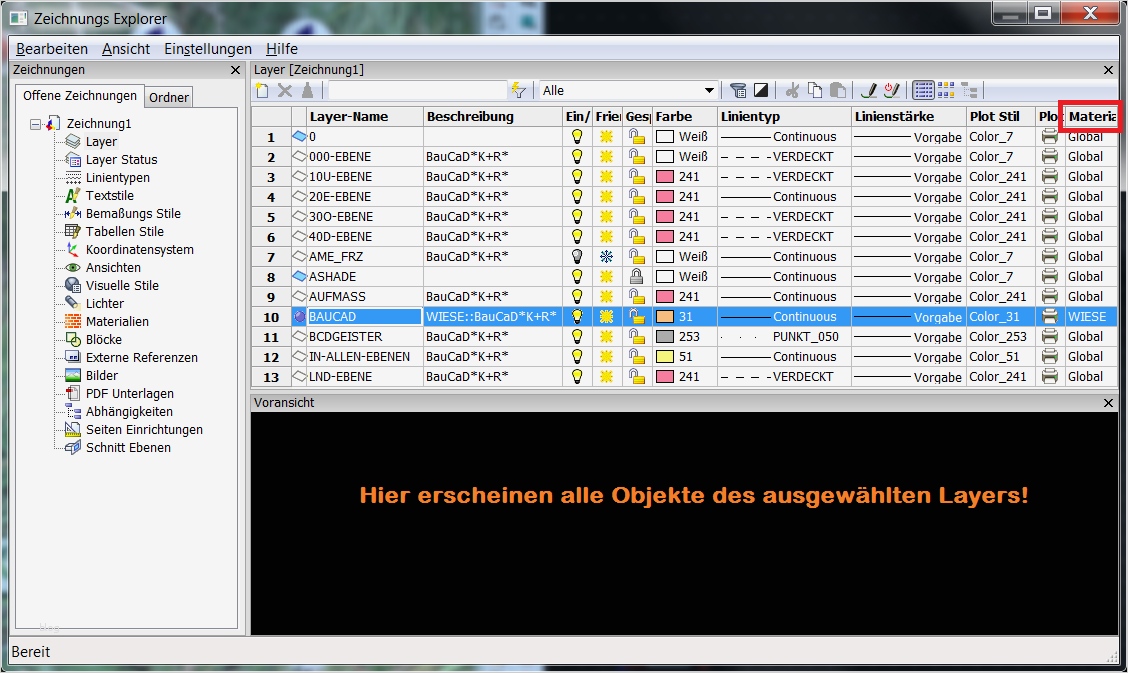Click the printer icon in row 0

click(x=1050, y=137)
